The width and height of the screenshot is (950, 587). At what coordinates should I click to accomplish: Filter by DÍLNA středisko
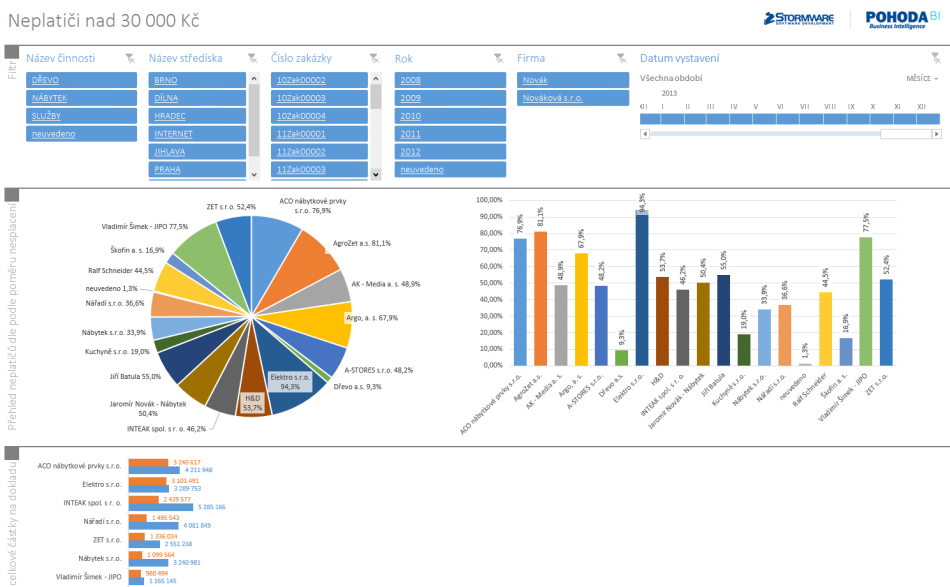(197, 98)
